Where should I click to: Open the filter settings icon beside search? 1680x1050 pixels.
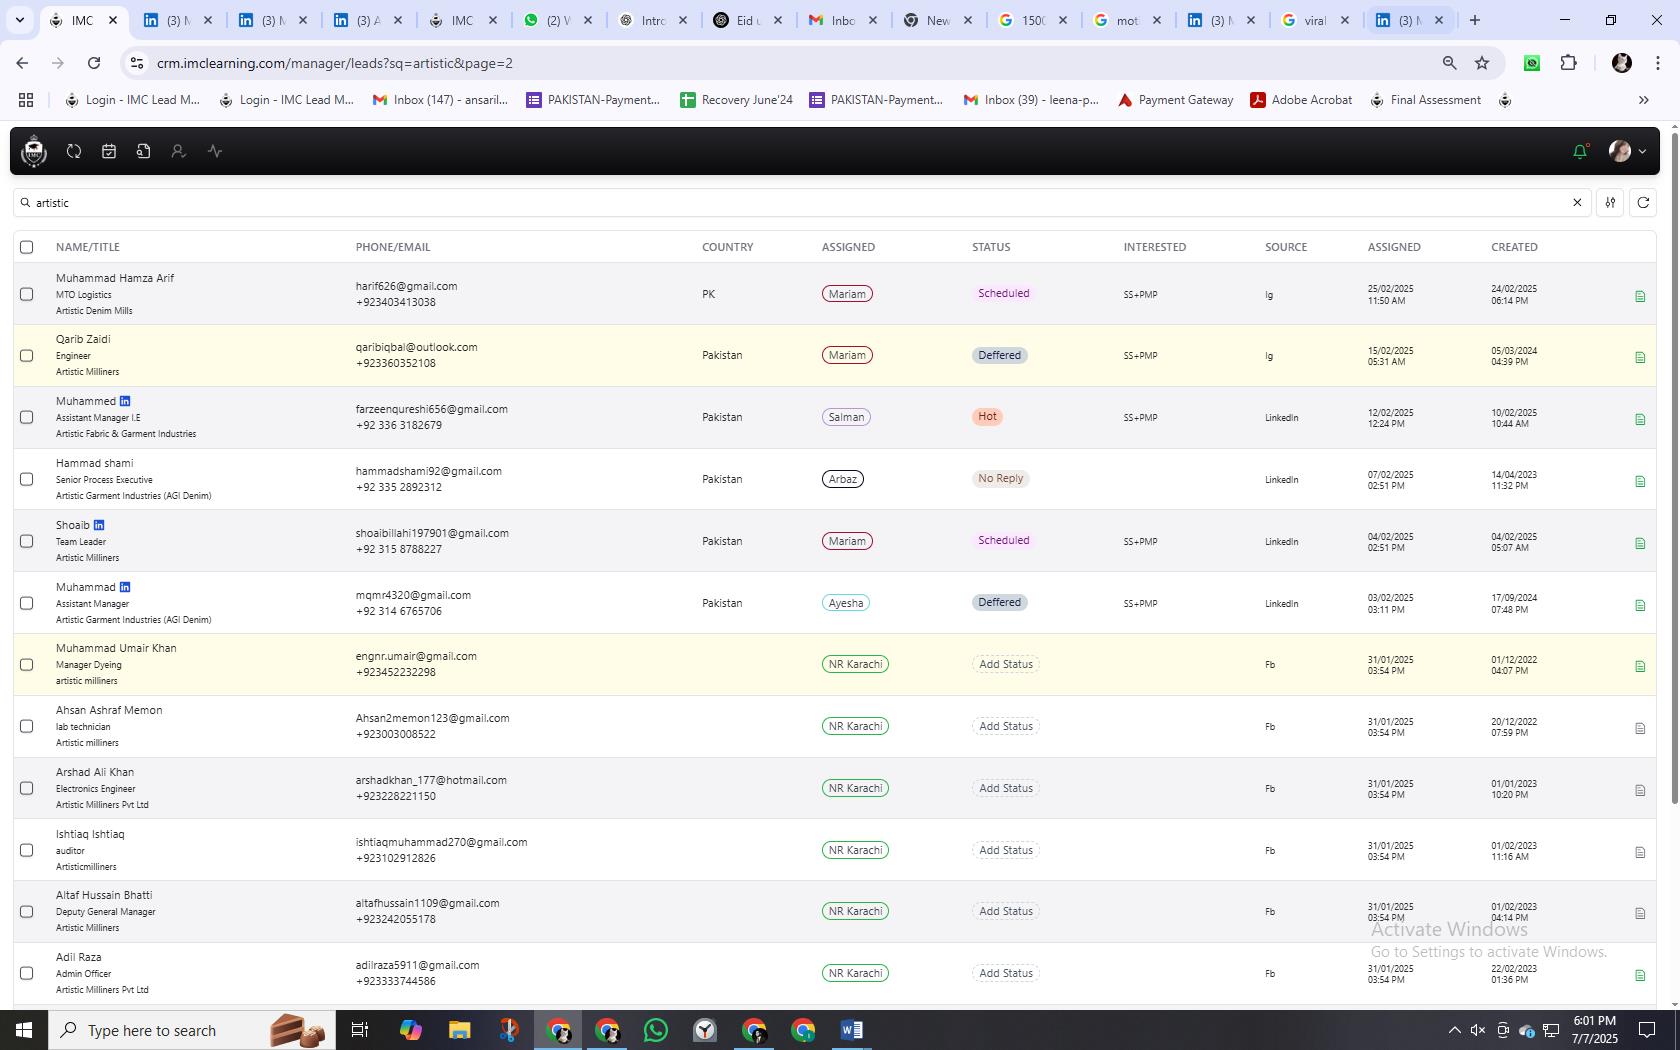[x=1610, y=203]
